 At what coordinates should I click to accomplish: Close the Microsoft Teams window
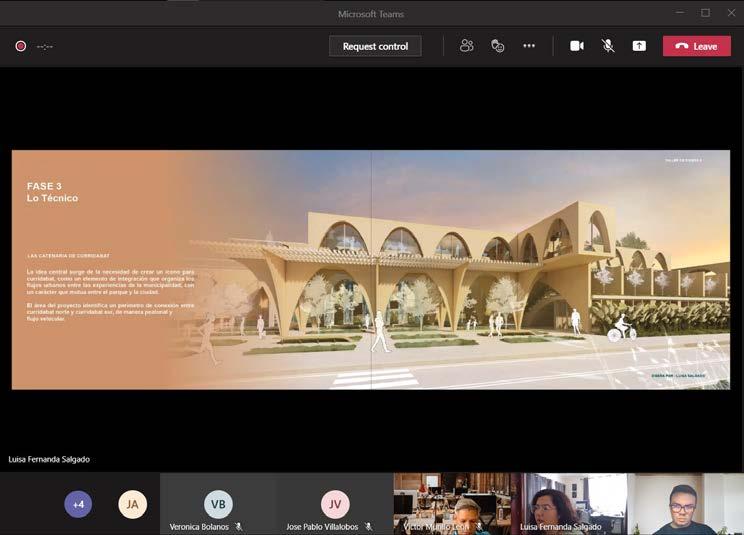pos(731,13)
